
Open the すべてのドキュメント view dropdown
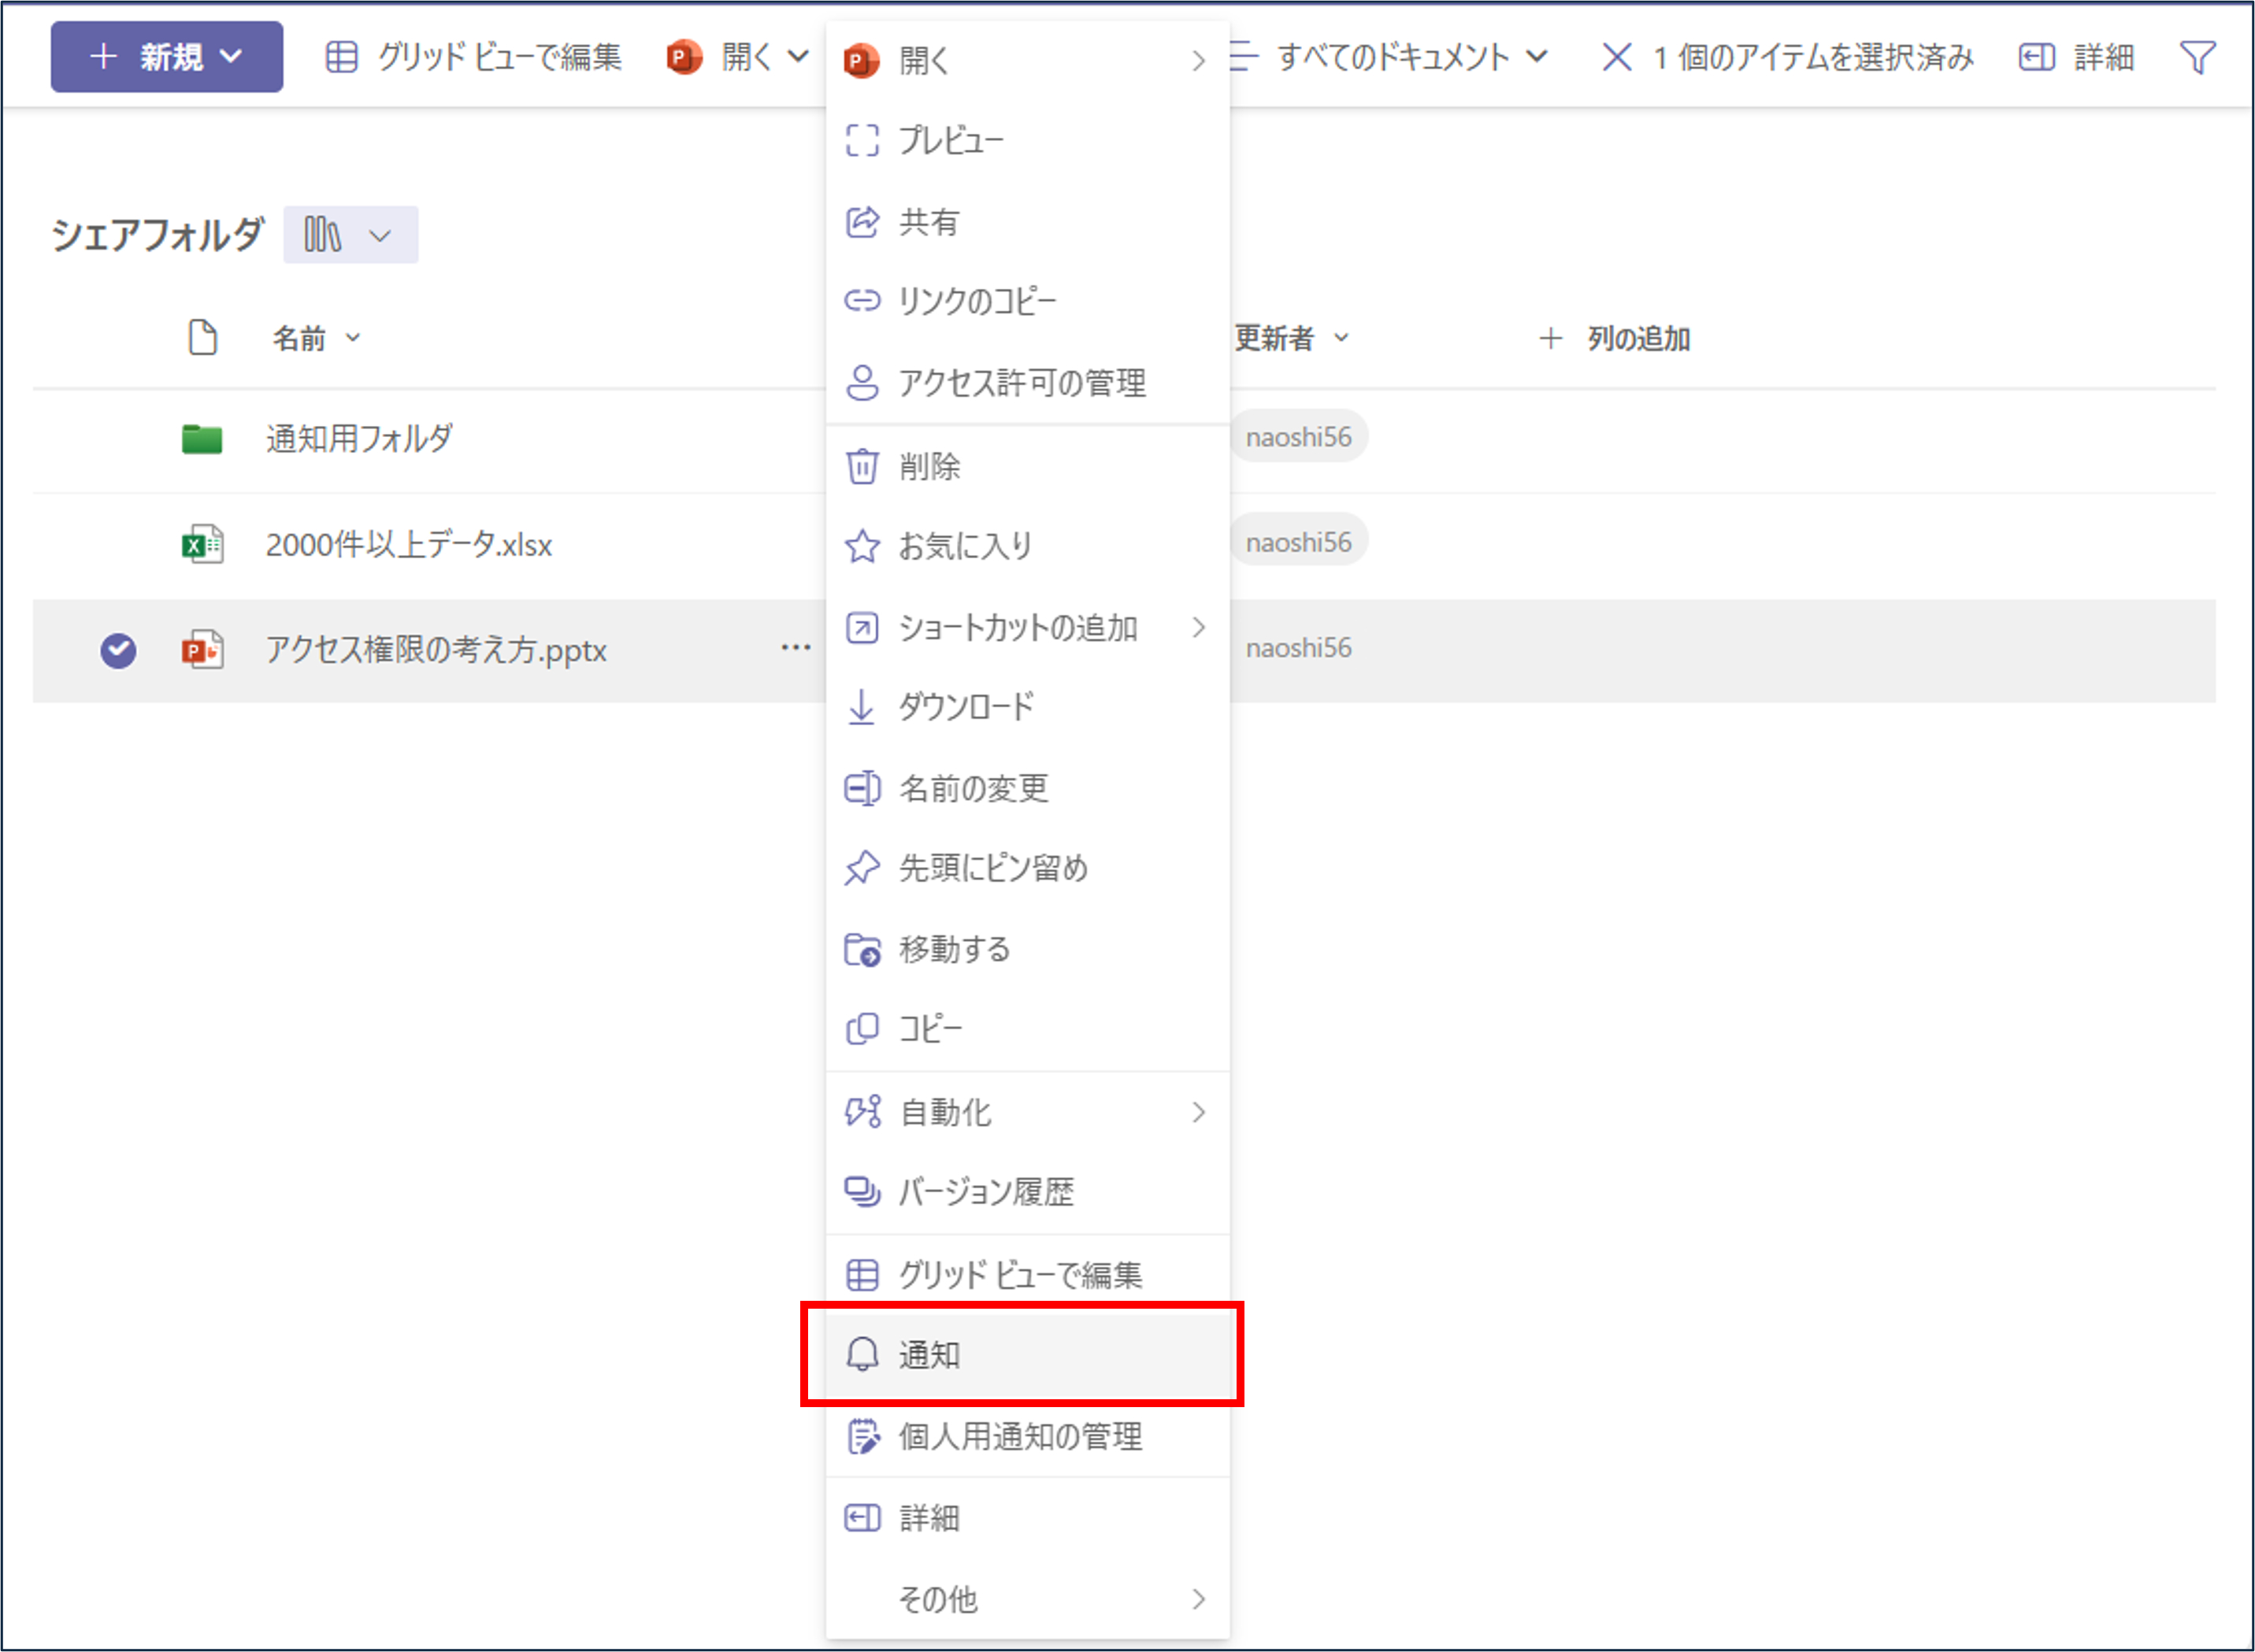(1390, 57)
